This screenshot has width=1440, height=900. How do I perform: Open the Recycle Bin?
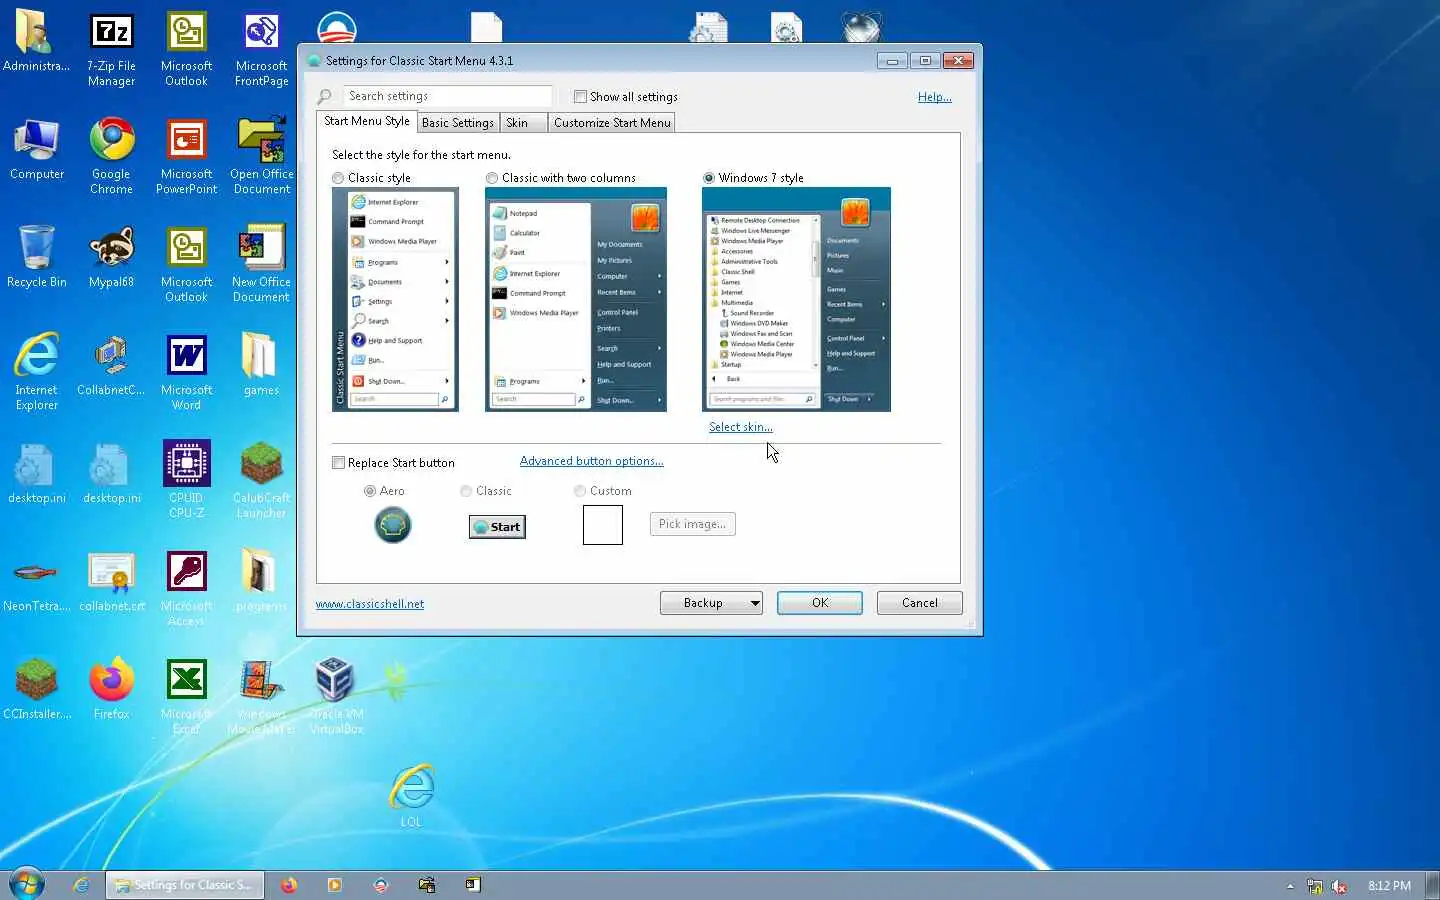(x=37, y=257)
